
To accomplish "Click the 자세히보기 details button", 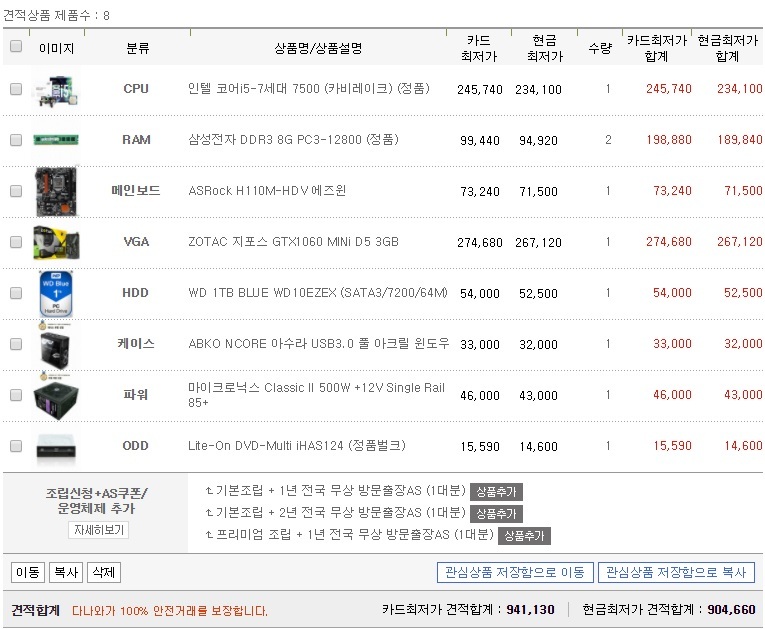I will [99, 530].
